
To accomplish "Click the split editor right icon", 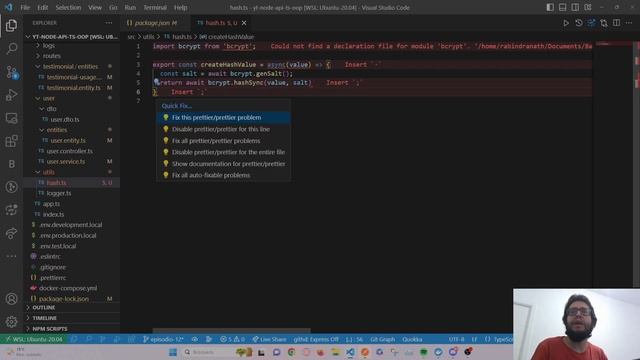I will coord(616,23).
